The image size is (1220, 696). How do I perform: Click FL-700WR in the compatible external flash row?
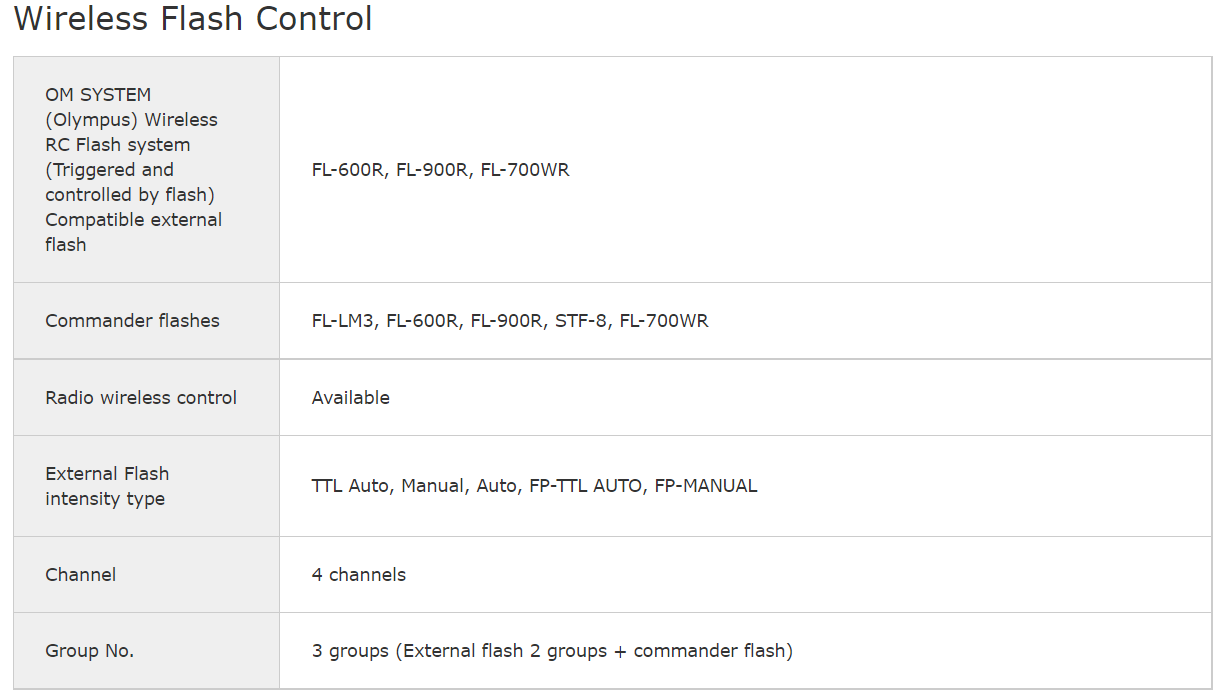[x=525, y=170]
